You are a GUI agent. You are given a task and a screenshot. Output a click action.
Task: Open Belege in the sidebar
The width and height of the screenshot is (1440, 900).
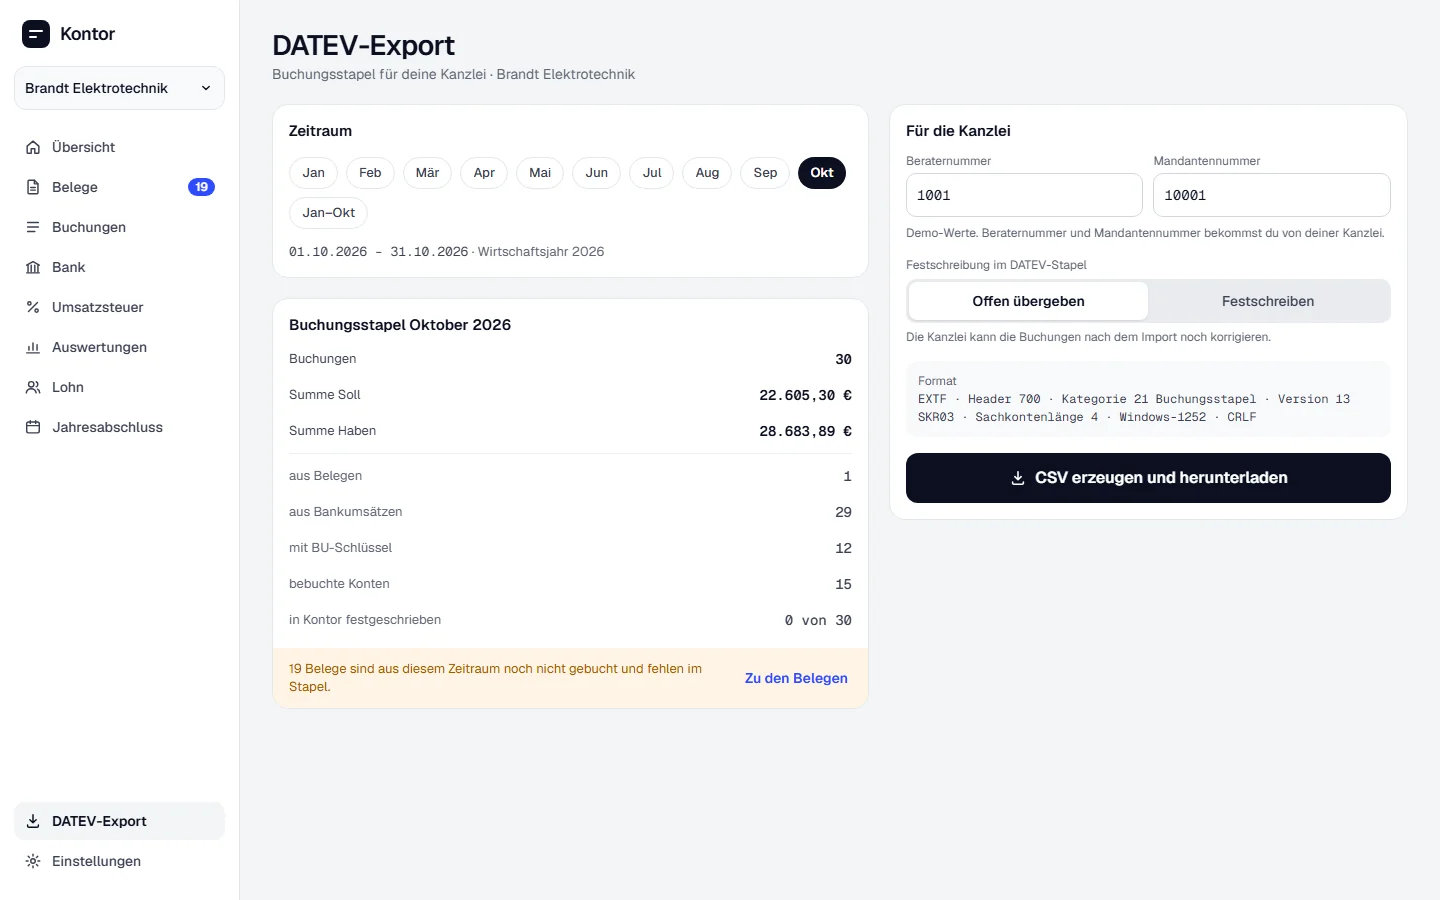[x=119, y=187]
